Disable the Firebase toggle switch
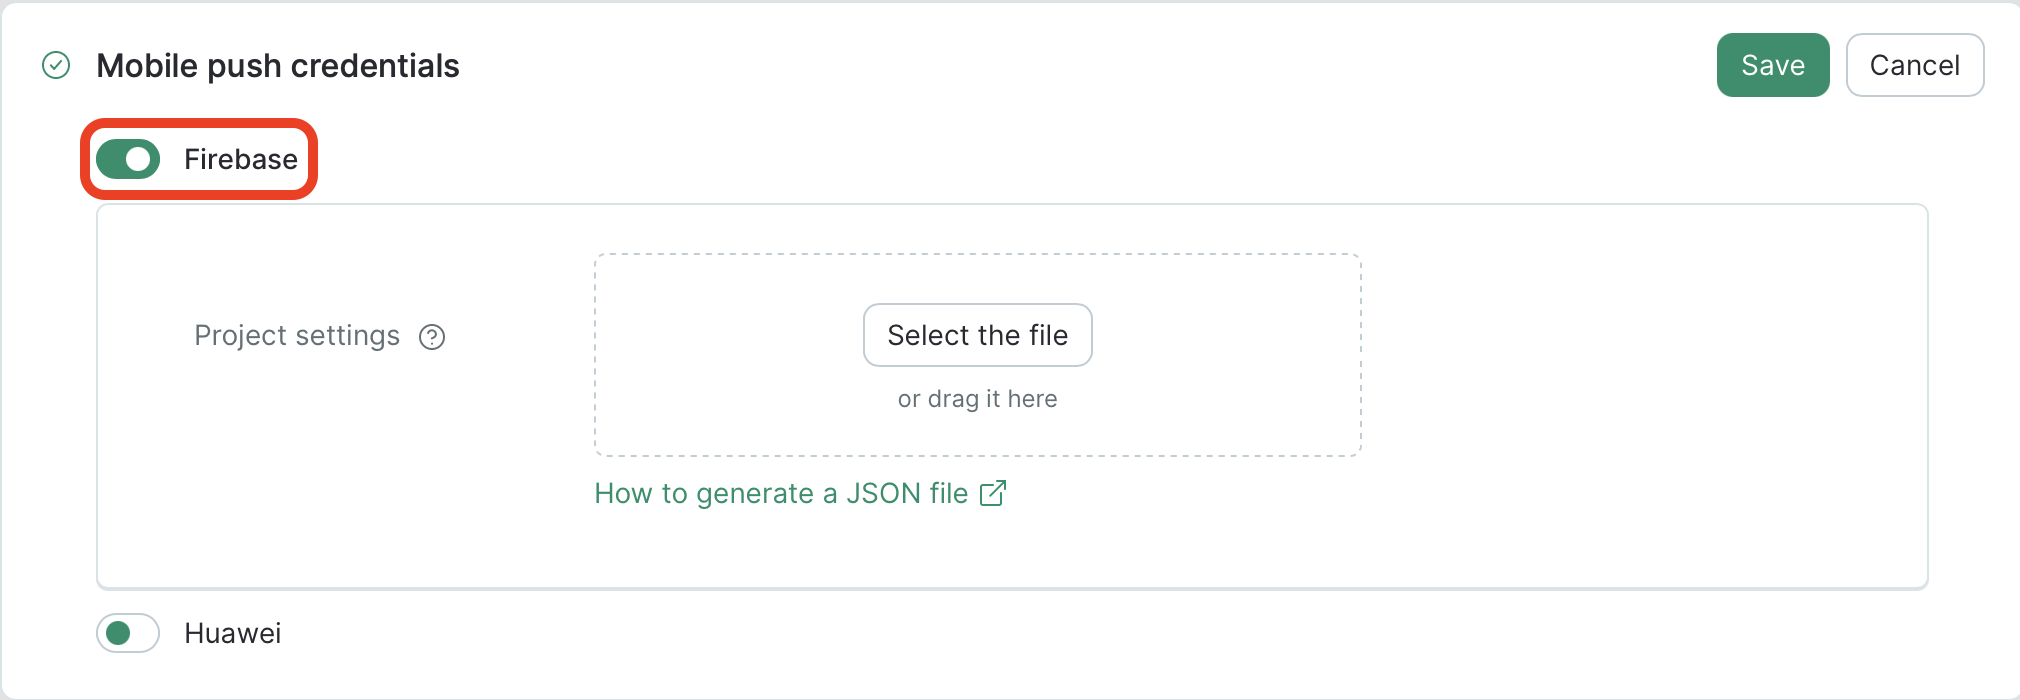The image size is (2020, 700). tap(128, 159)
